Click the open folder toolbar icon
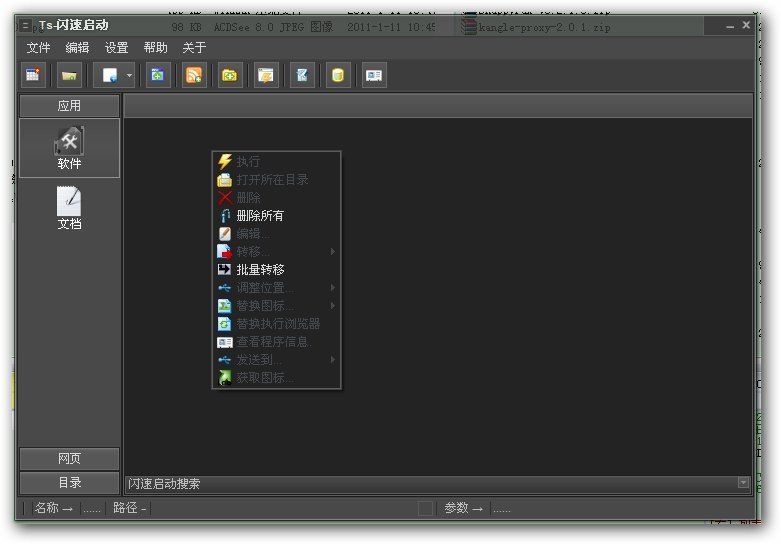 69,75
